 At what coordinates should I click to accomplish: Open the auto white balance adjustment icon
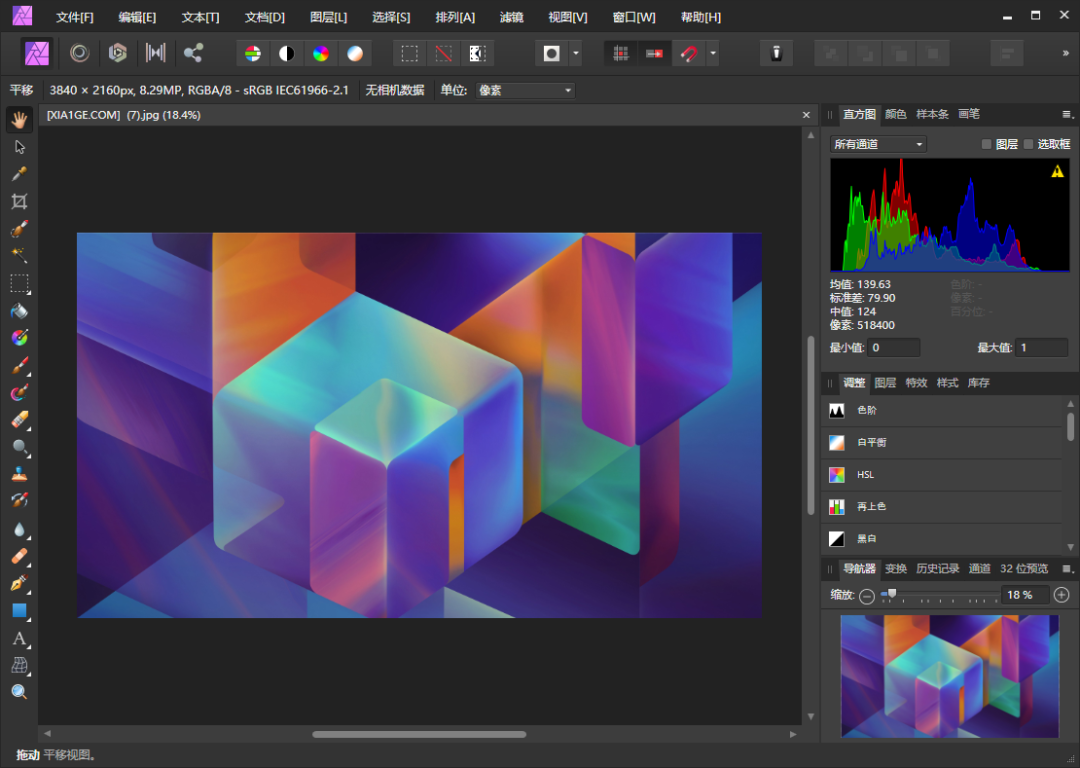(x=355, y=53)
